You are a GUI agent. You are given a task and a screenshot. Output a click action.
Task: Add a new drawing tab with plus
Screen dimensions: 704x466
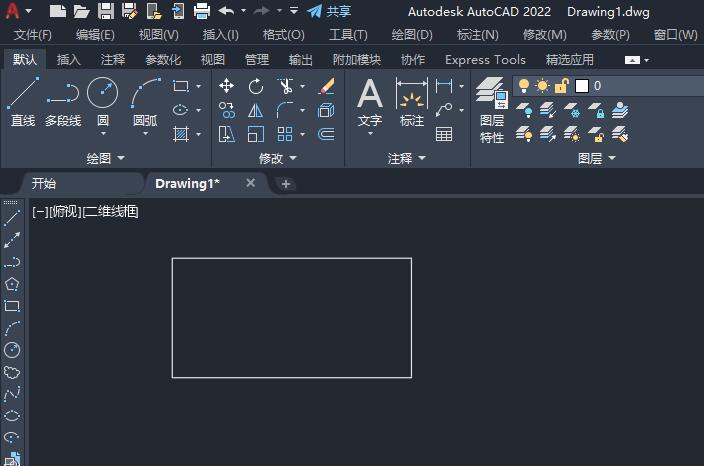[286, 184]
